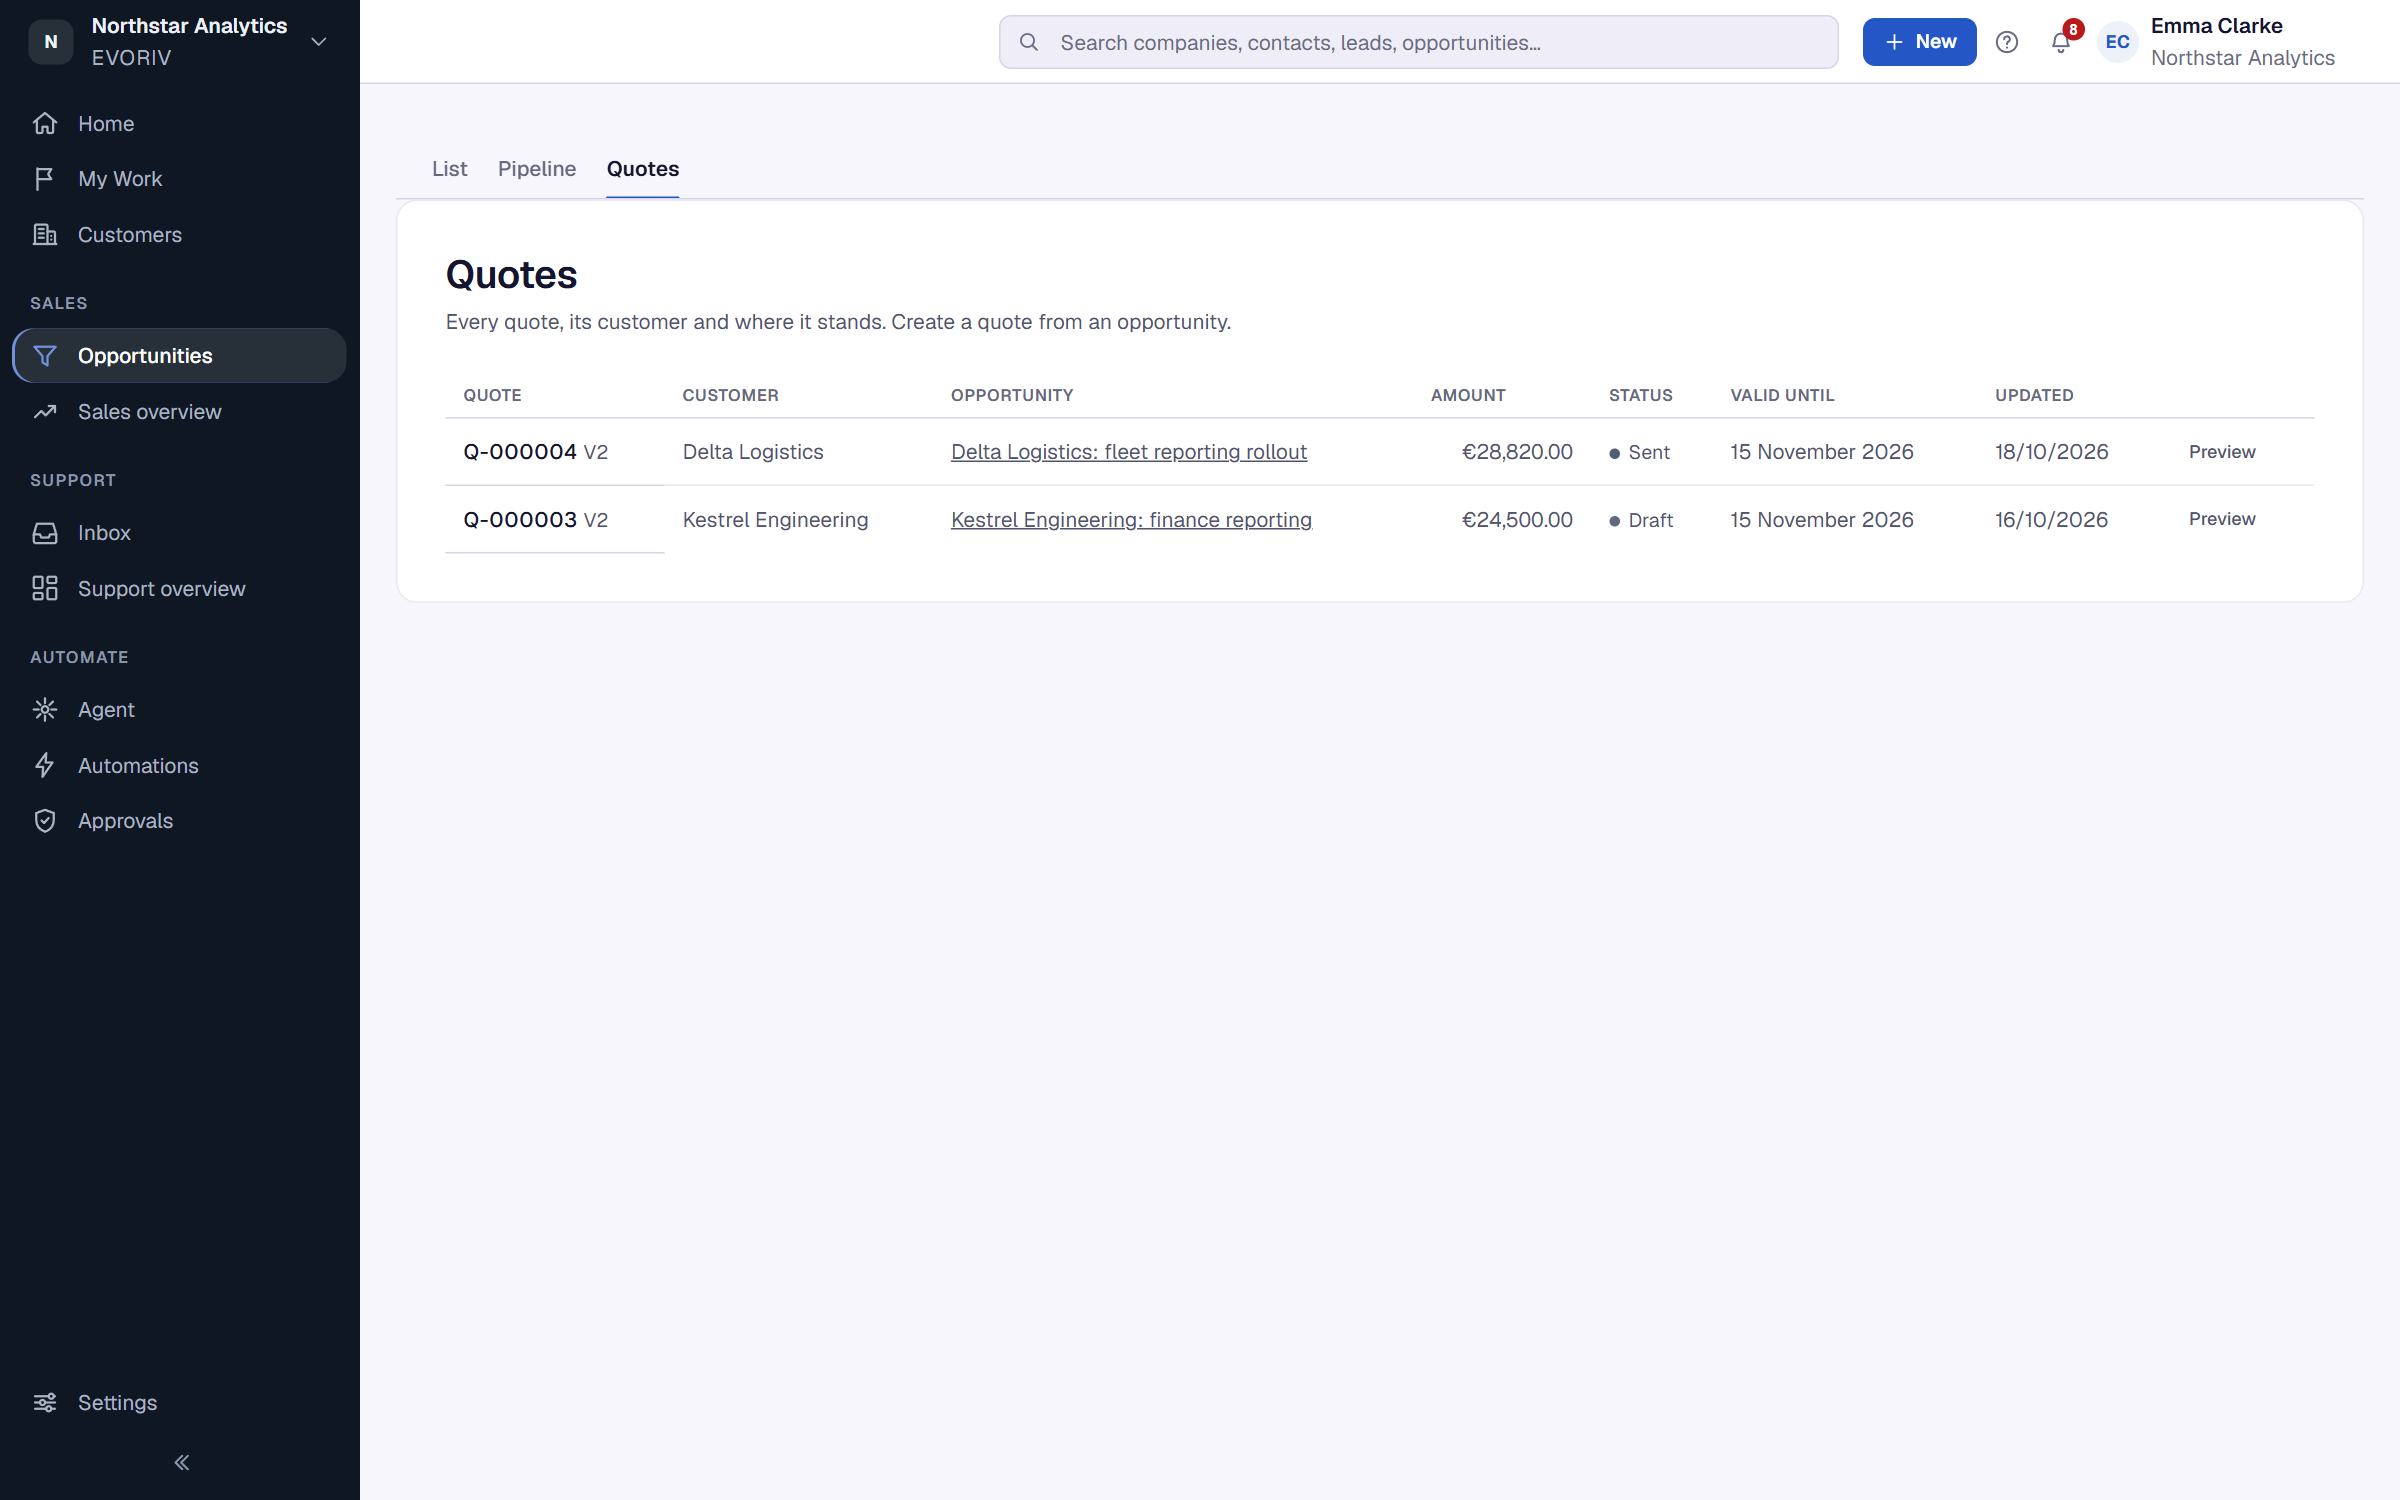
Task: Click the Opportunities funnel icon
Action: pyautogui.click(x=45, y=356)
